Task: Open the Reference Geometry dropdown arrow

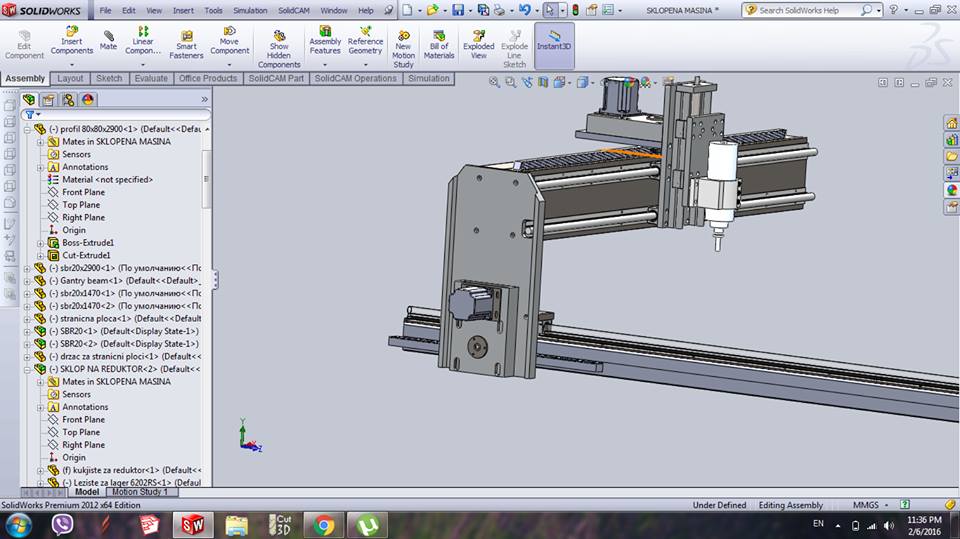Action: [x=365, y=65]
